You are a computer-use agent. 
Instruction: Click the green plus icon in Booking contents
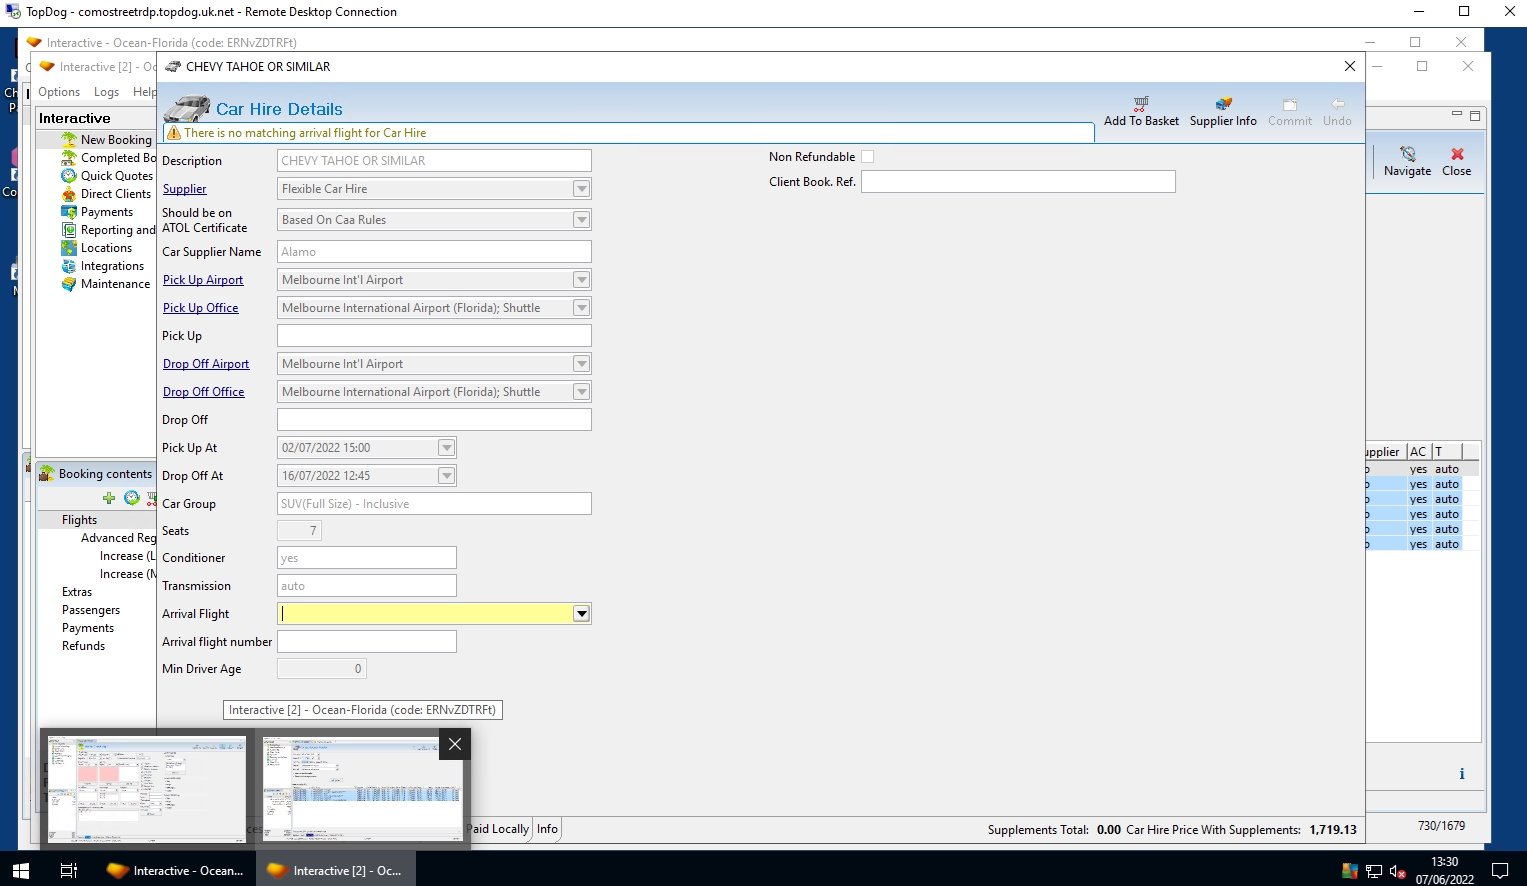(109, 498)
